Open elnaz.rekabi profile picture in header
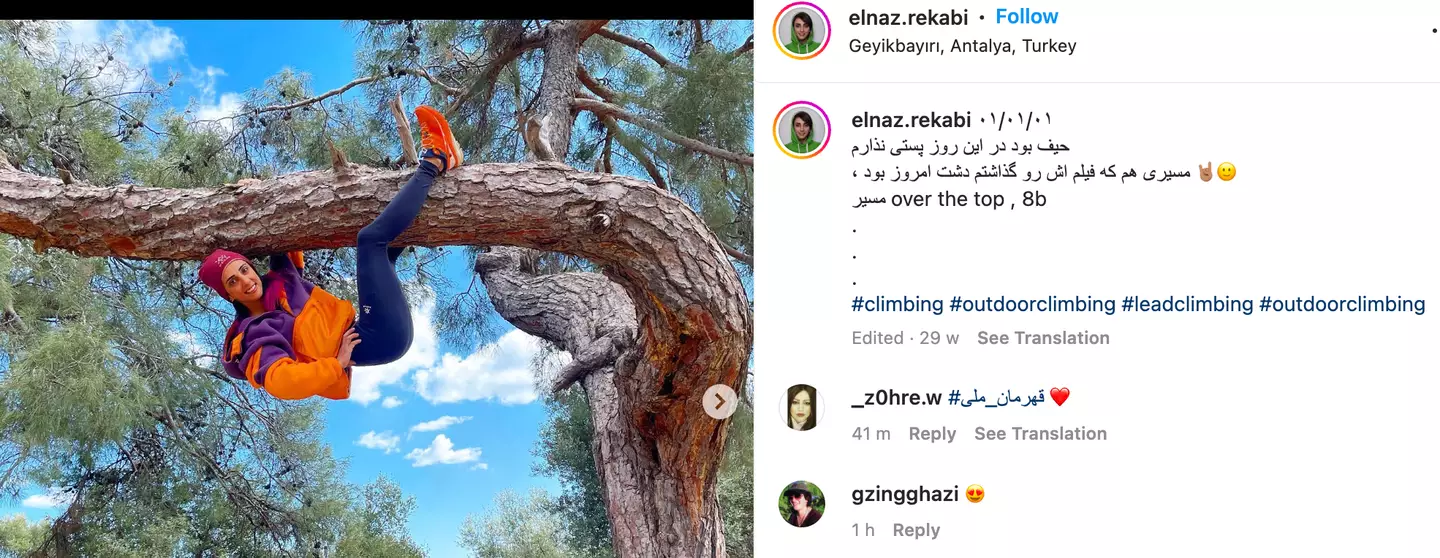Image resolution: width=1440 pixels, height=558 pixels. [802, 31]
